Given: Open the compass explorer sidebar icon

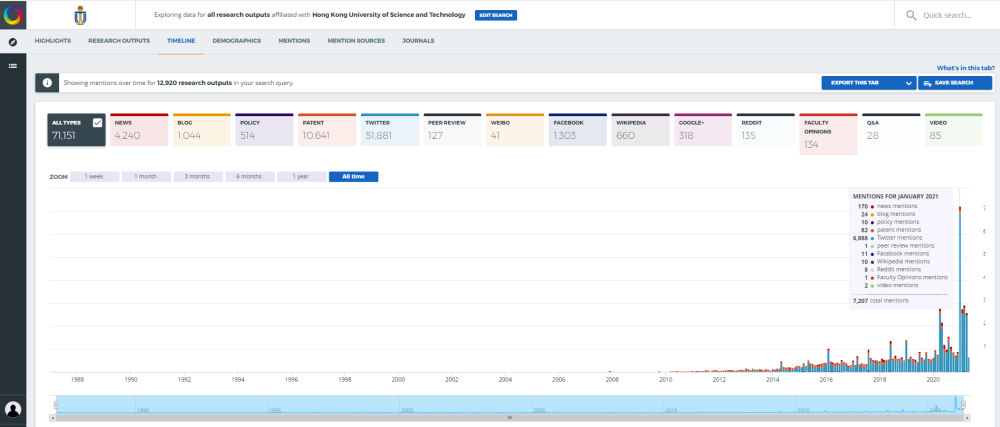Looking at the screenshot, I should point(13,42).
